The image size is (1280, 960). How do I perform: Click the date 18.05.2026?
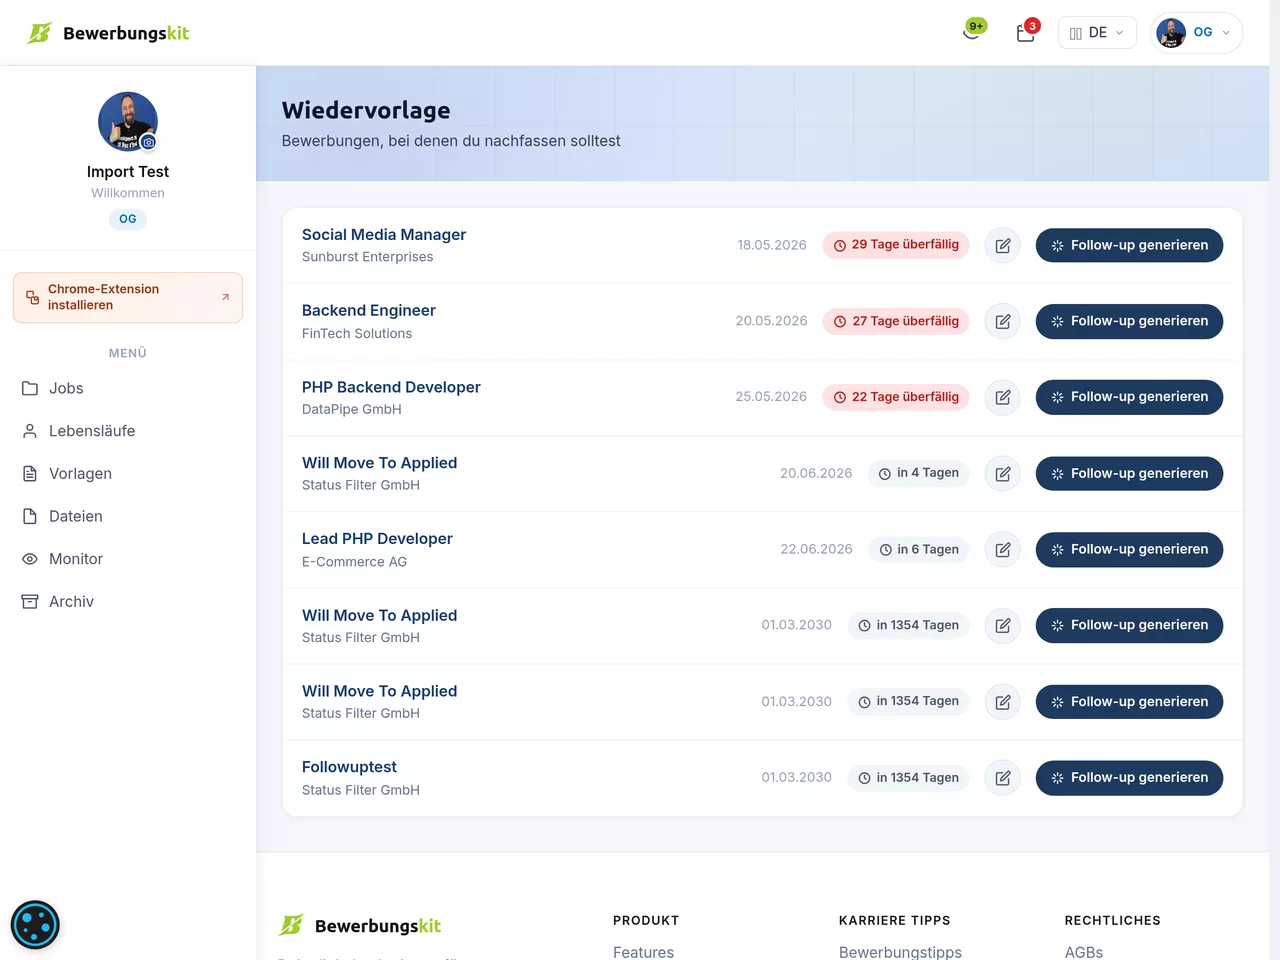tap(772, 245)
